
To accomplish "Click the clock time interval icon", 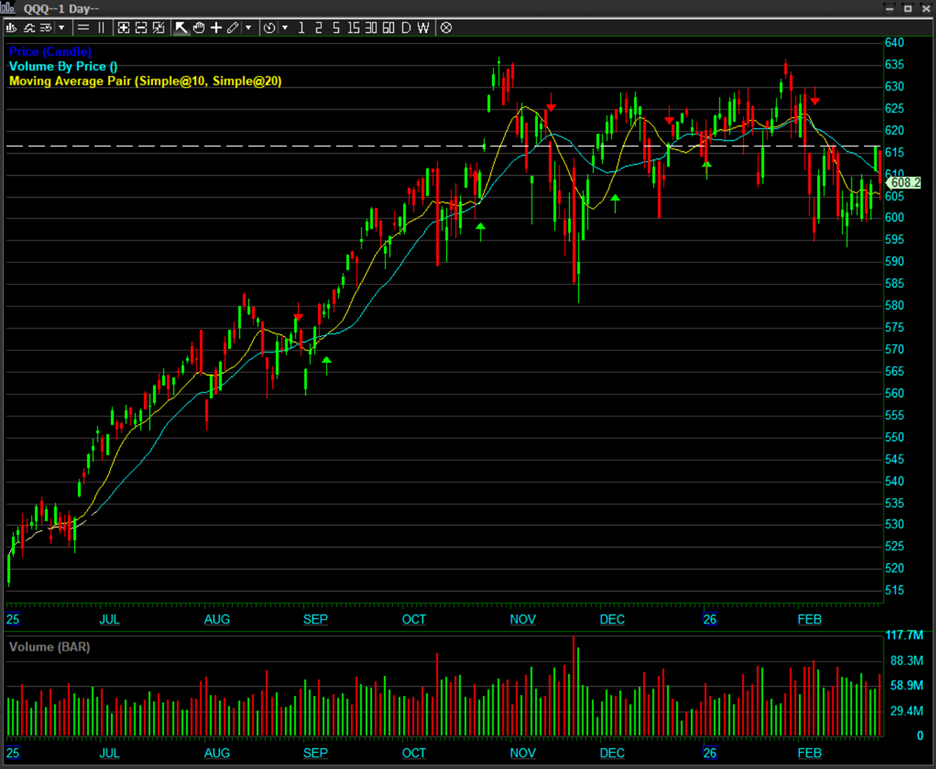I will (x=269, y=28).
